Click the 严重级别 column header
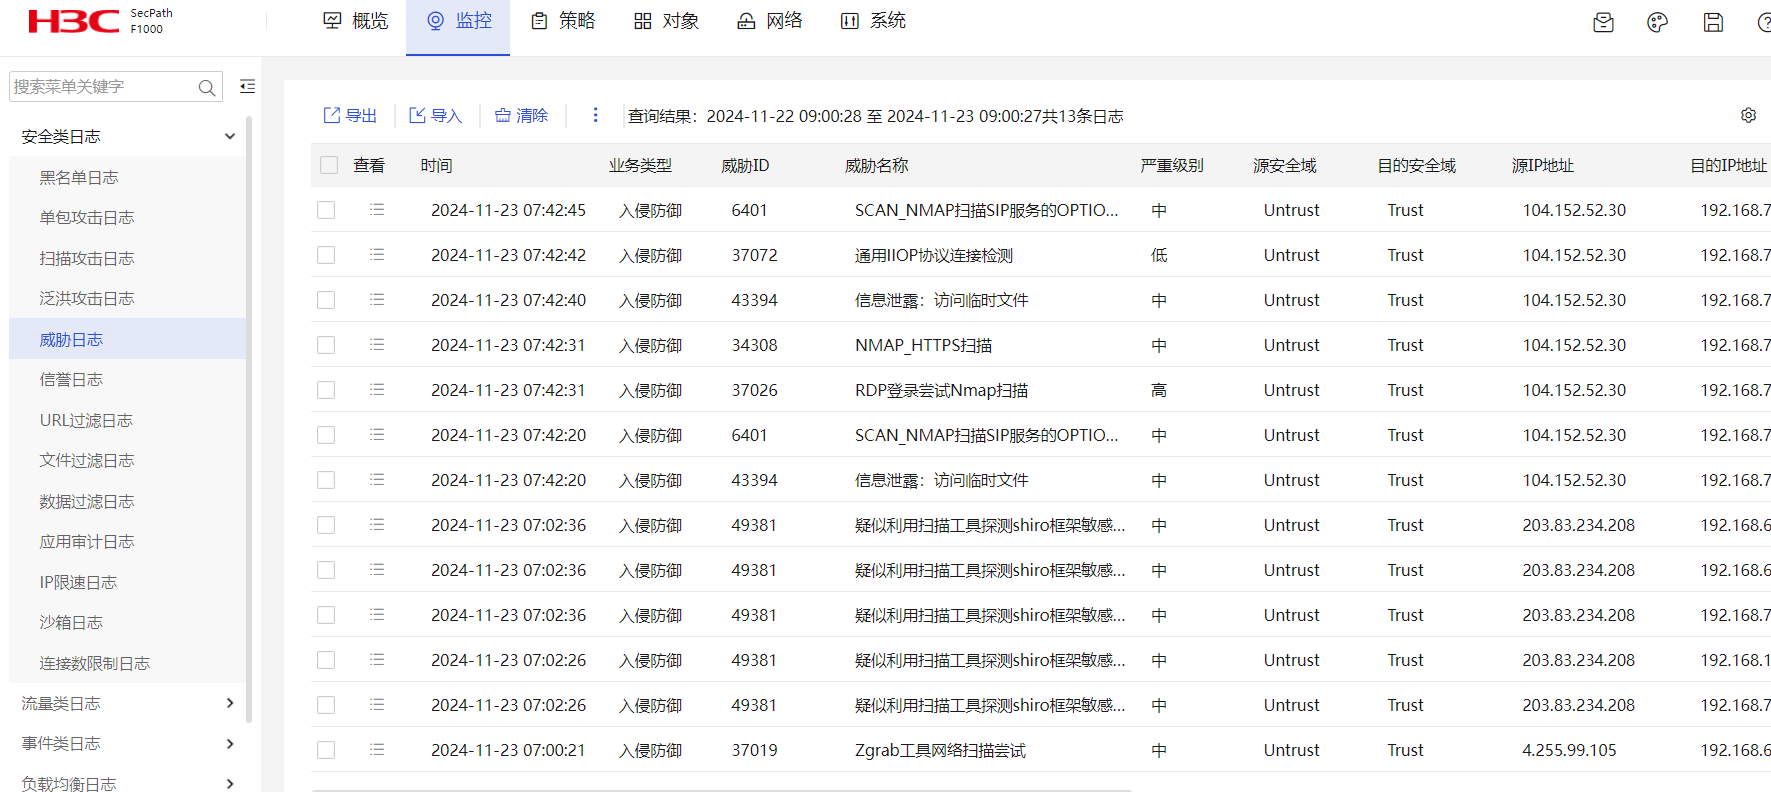This screenshot has height=792, width=1771. pos(1172,166)
